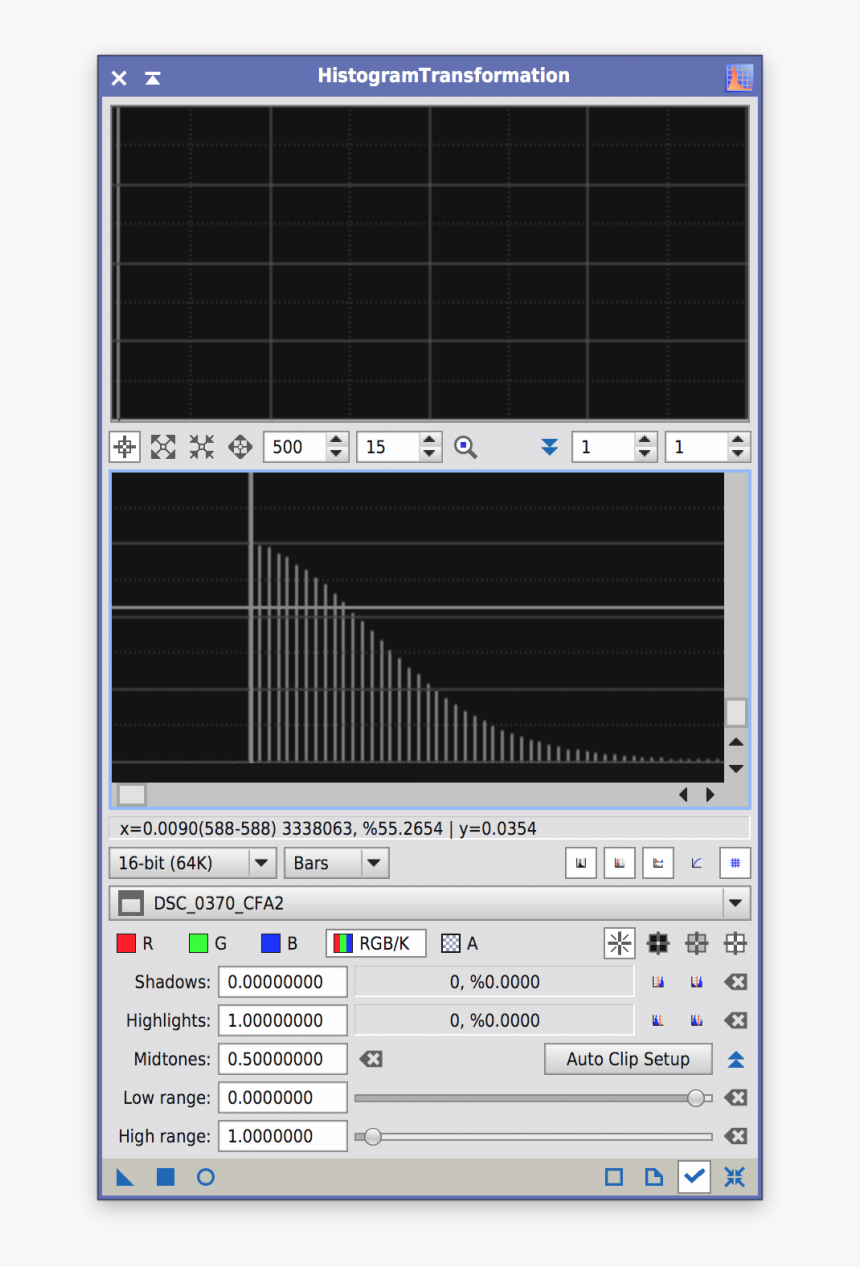Create a new process instance with the triangle icon
Image resolution: width=860 pixels, height=1267 pixels.
click(x=124, y=1177)
